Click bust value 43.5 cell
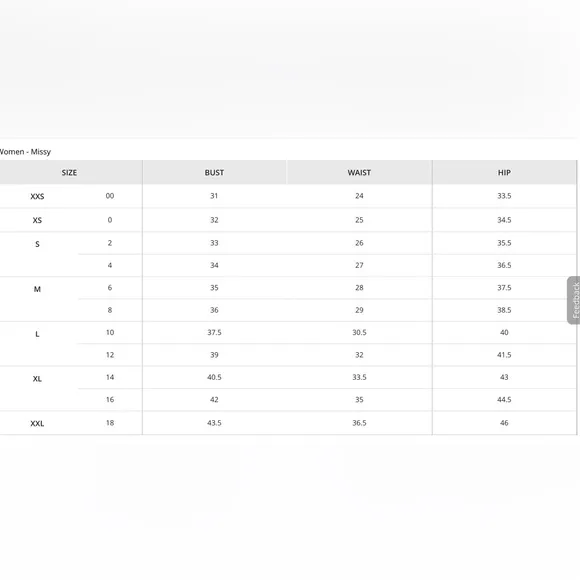Viewport: 580px width, 580px height. coord(214,423)
